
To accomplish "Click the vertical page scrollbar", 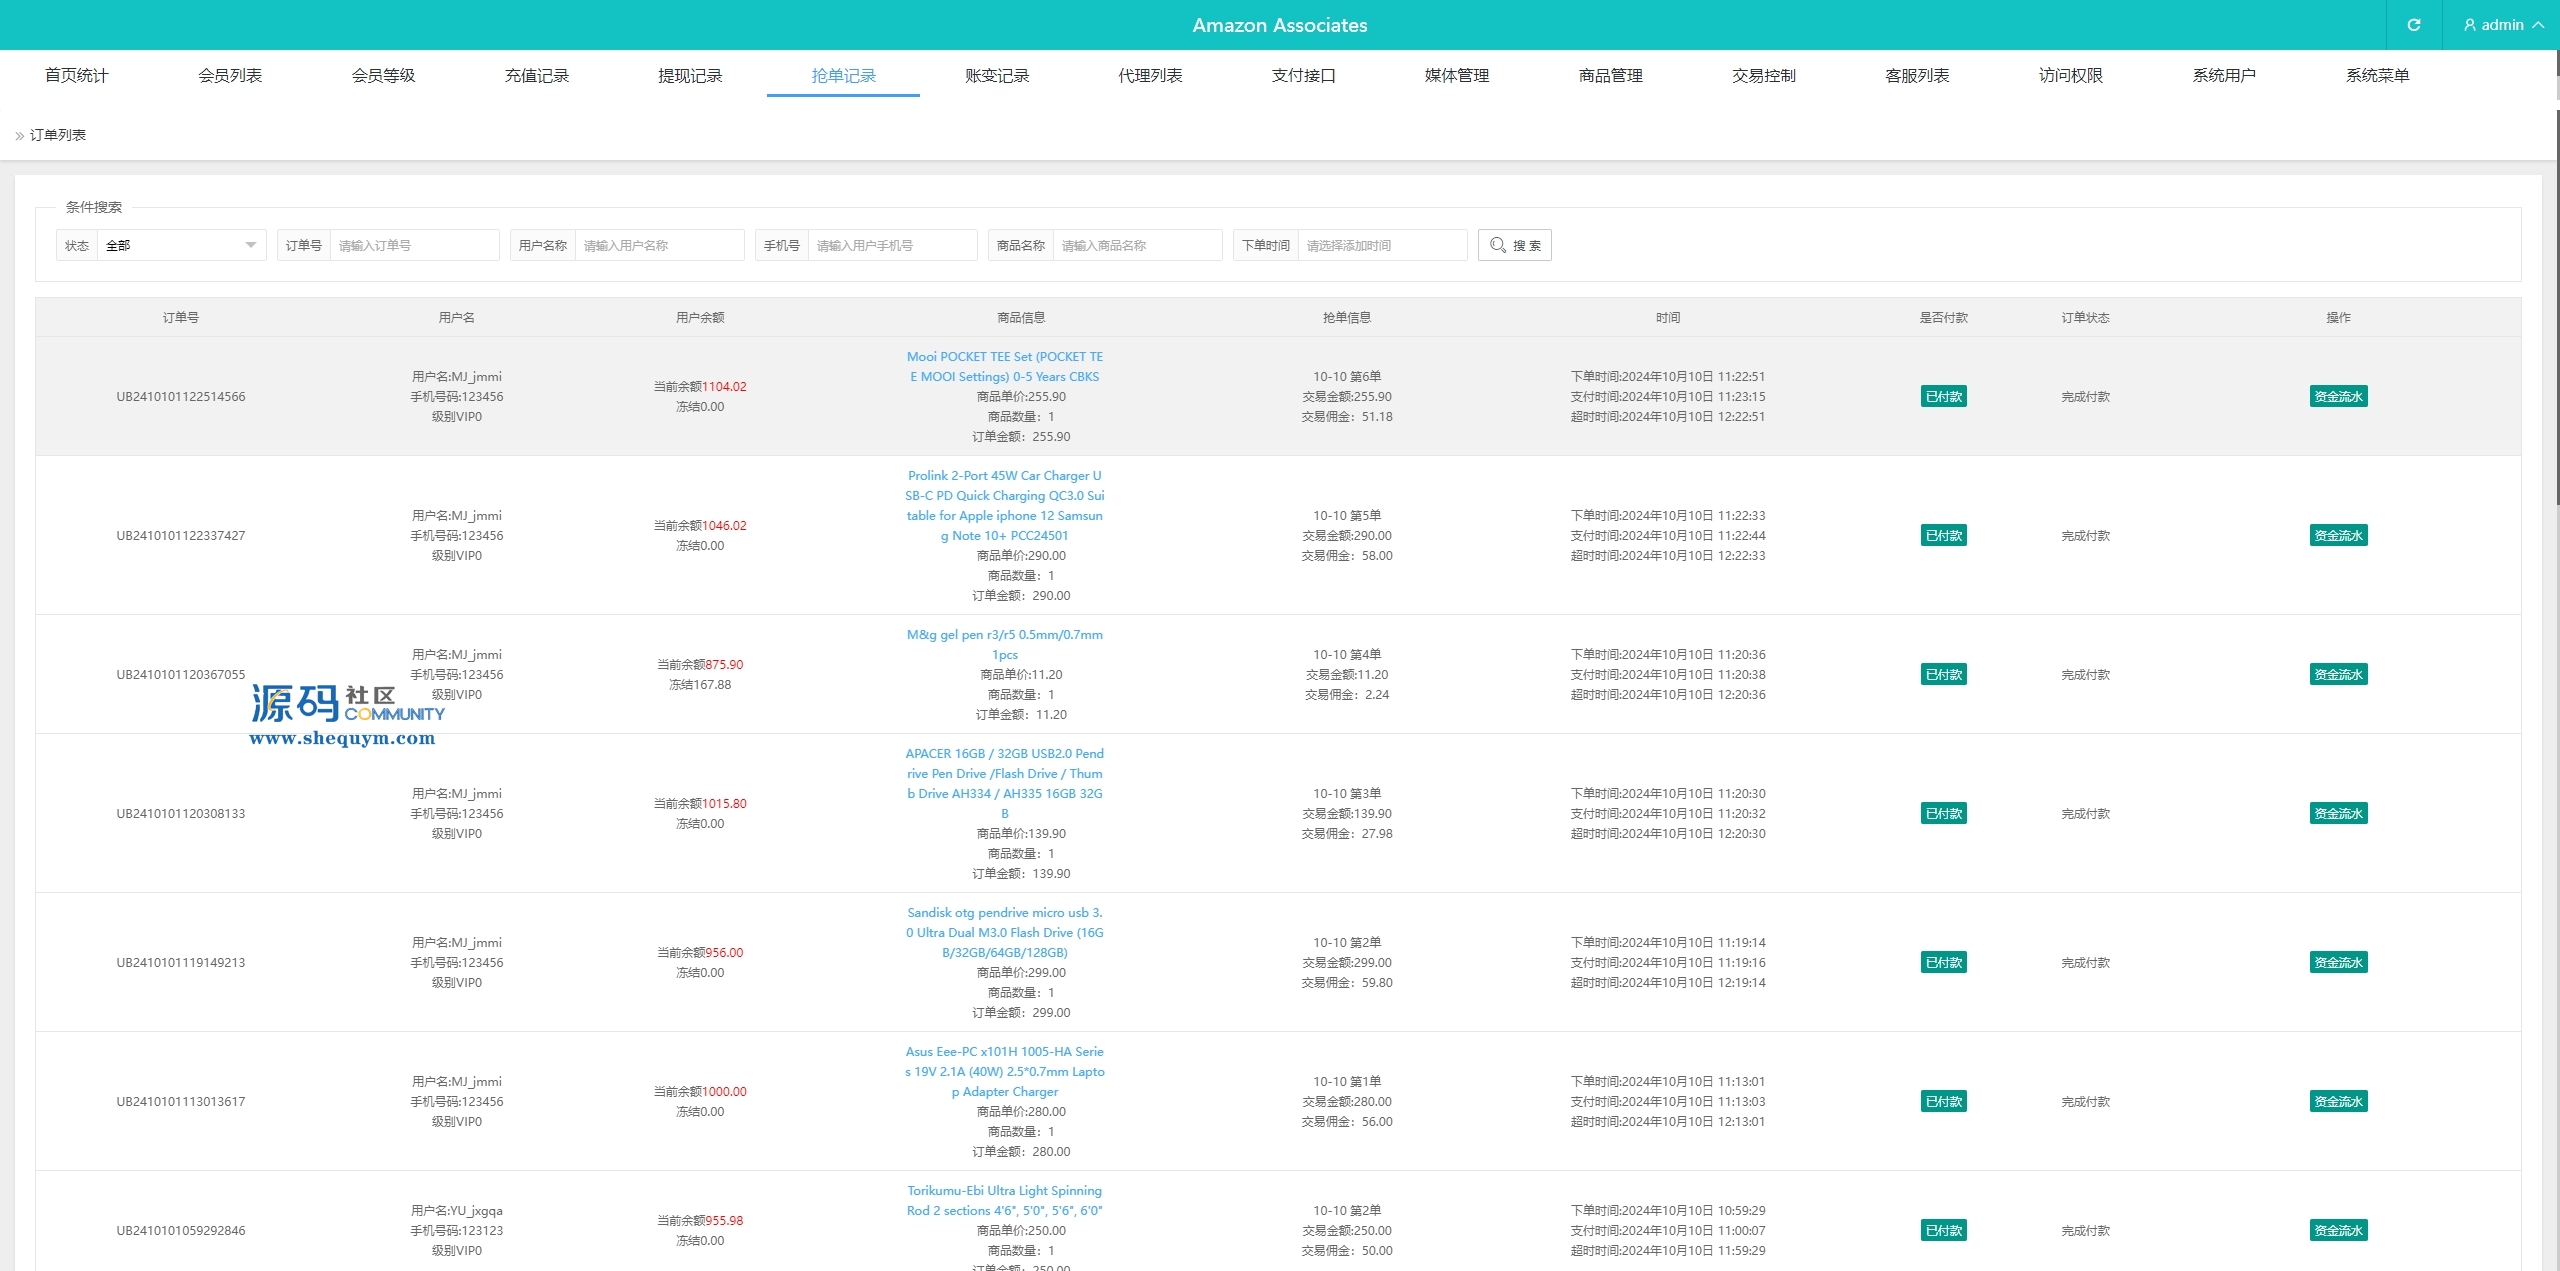I will [2556, 300].
